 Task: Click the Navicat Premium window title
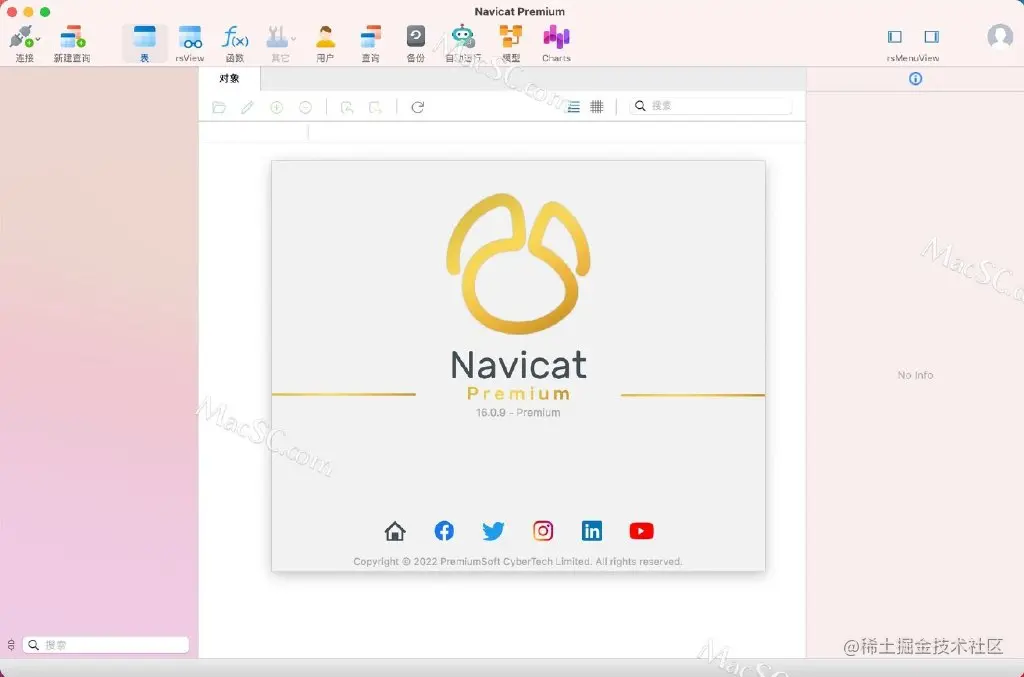click(519, 12)
